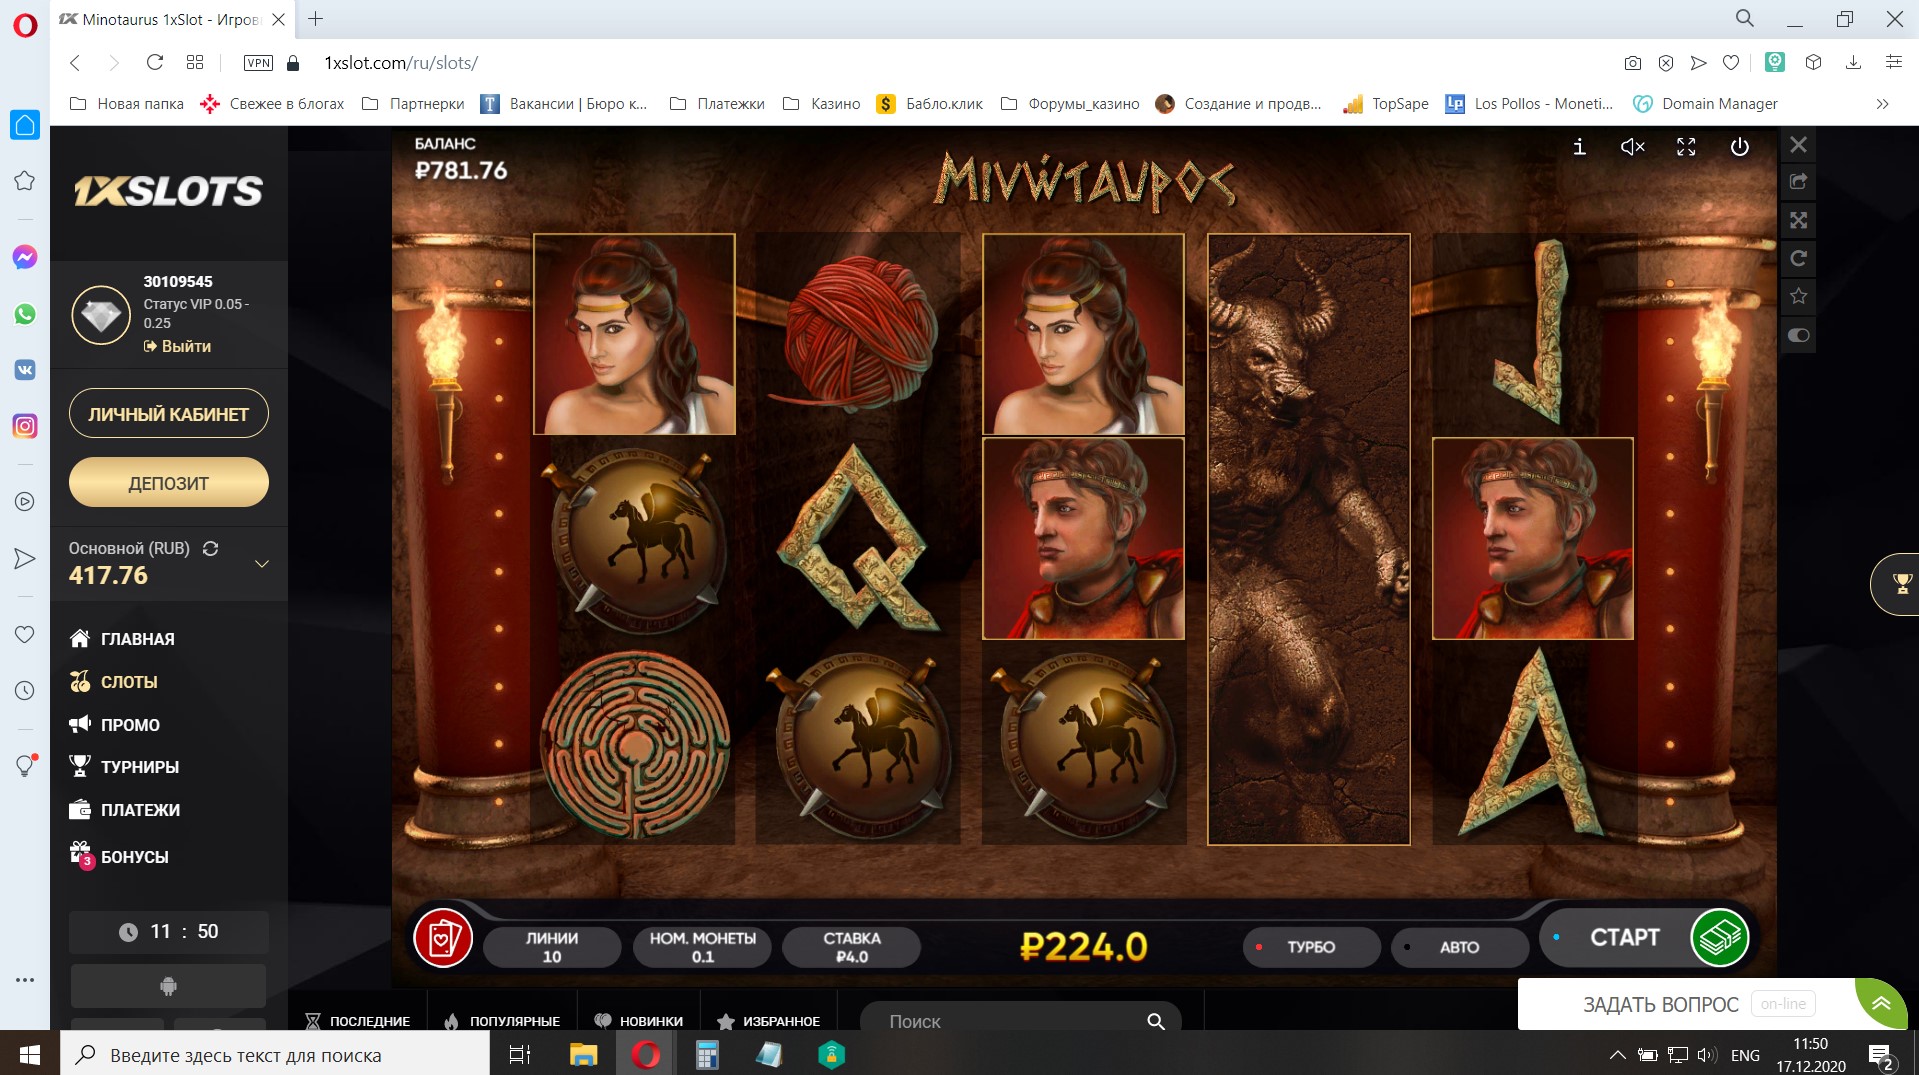Switch to ИЗБРАННОЕ games tab
The width and height of the screenshot is (1919, 1075).
tap(769, 1021)
